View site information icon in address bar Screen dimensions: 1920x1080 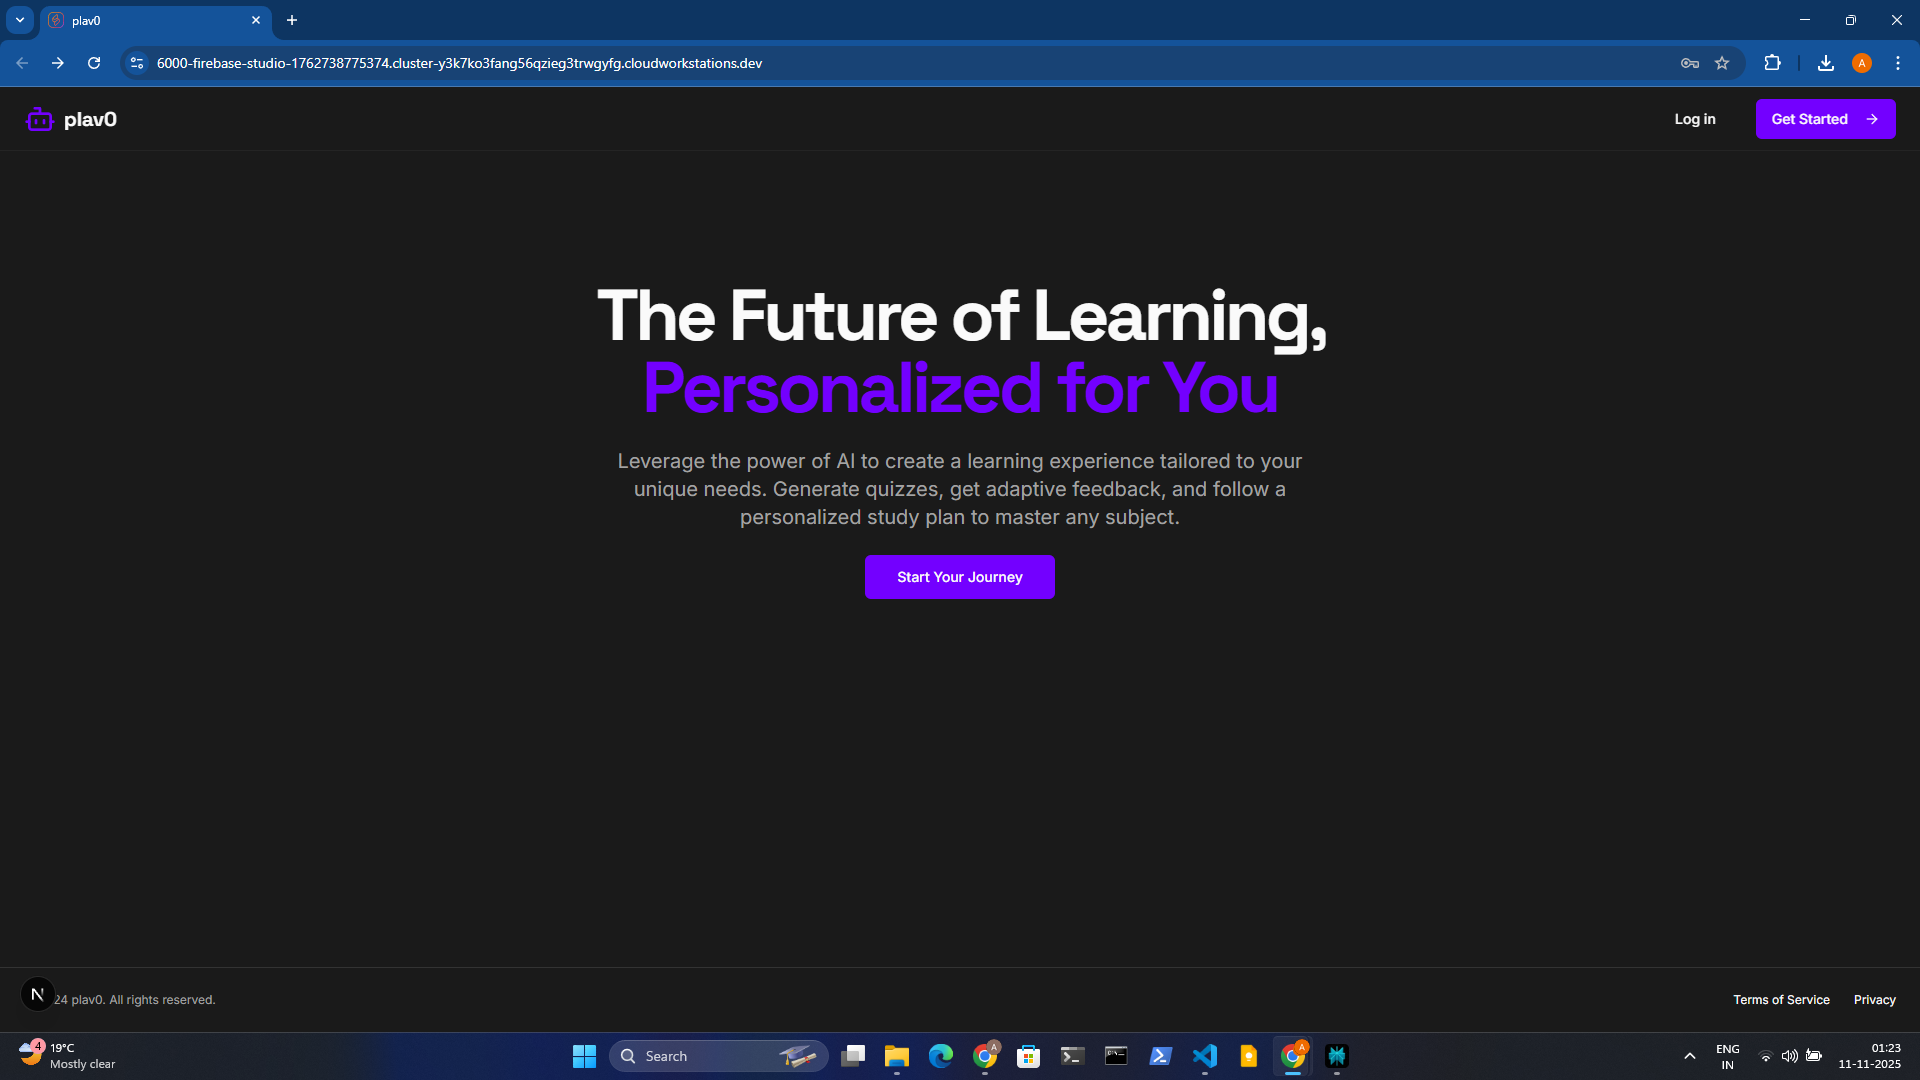coord(137,63)
